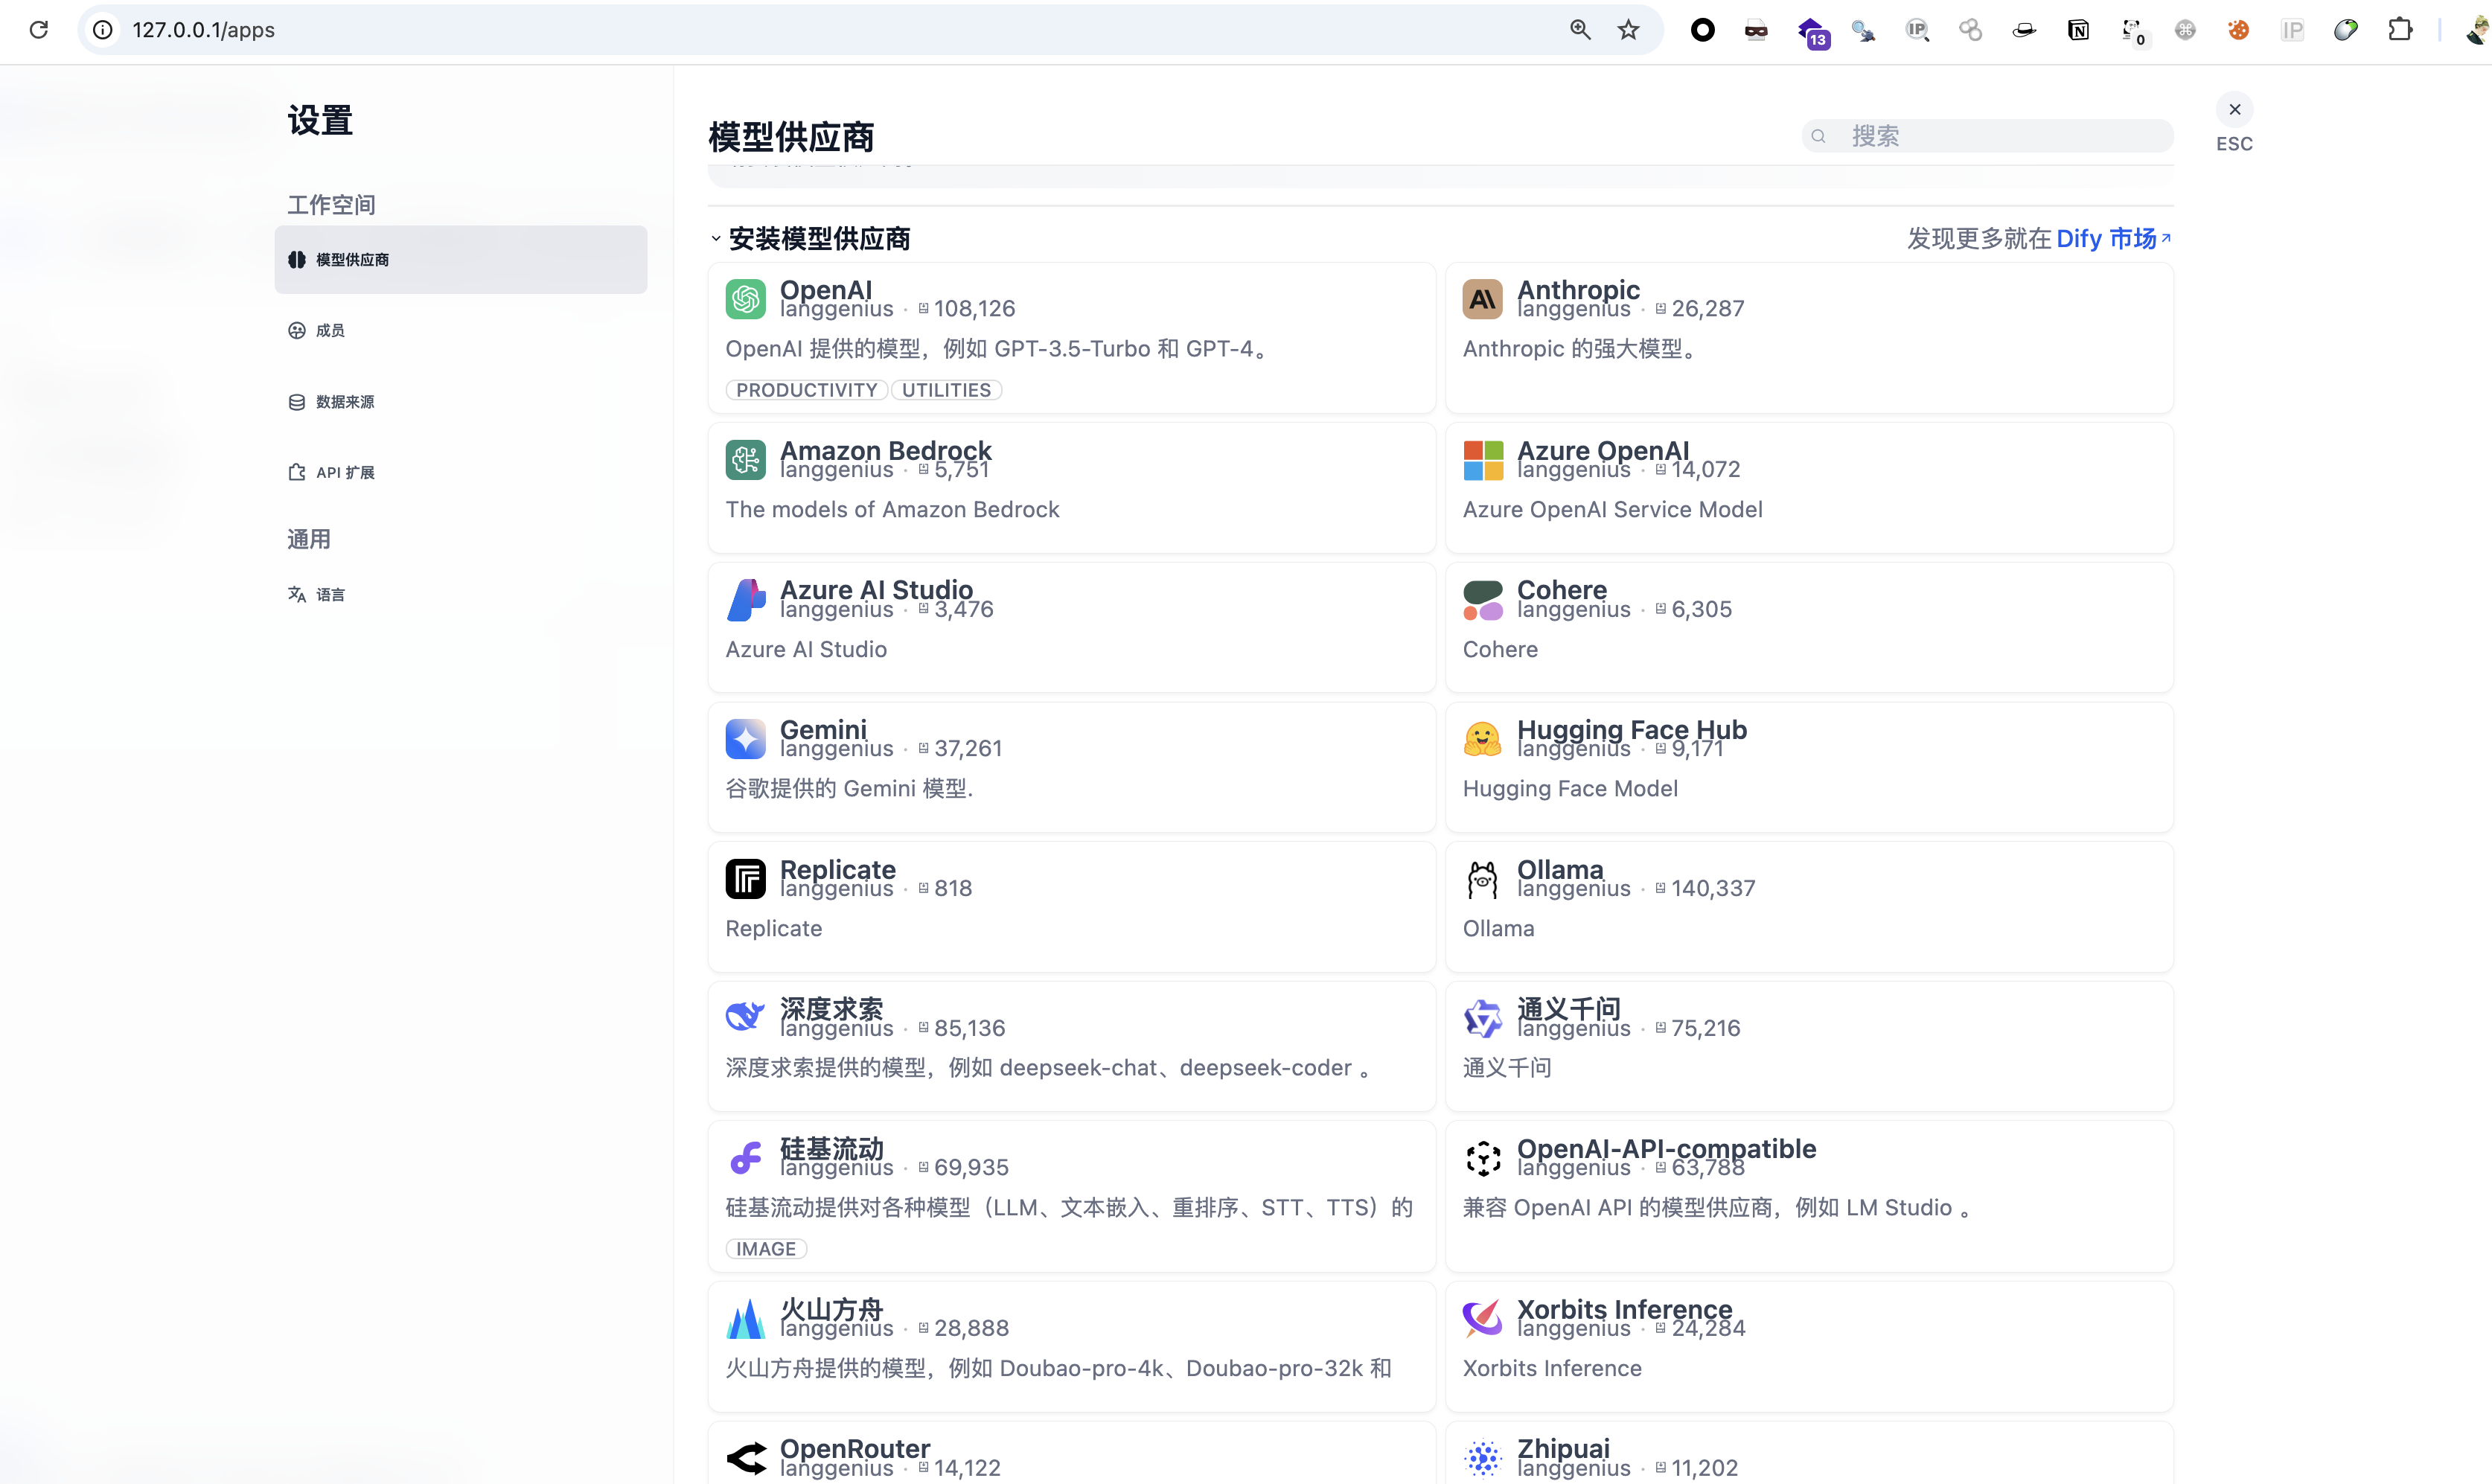Viewport: 2492px width, 1484px height.
Task: Close settings with the X icon
Action: point(2234,109)
